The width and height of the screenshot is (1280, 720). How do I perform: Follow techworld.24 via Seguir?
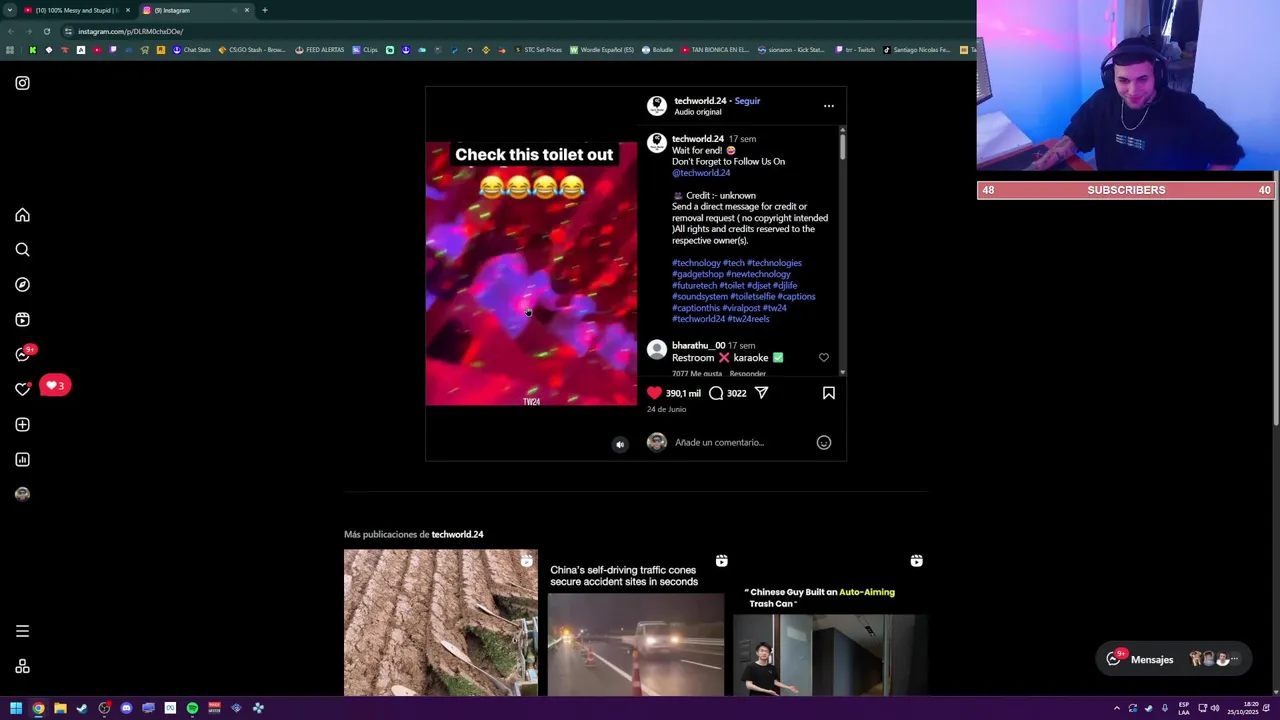(747, 101)
